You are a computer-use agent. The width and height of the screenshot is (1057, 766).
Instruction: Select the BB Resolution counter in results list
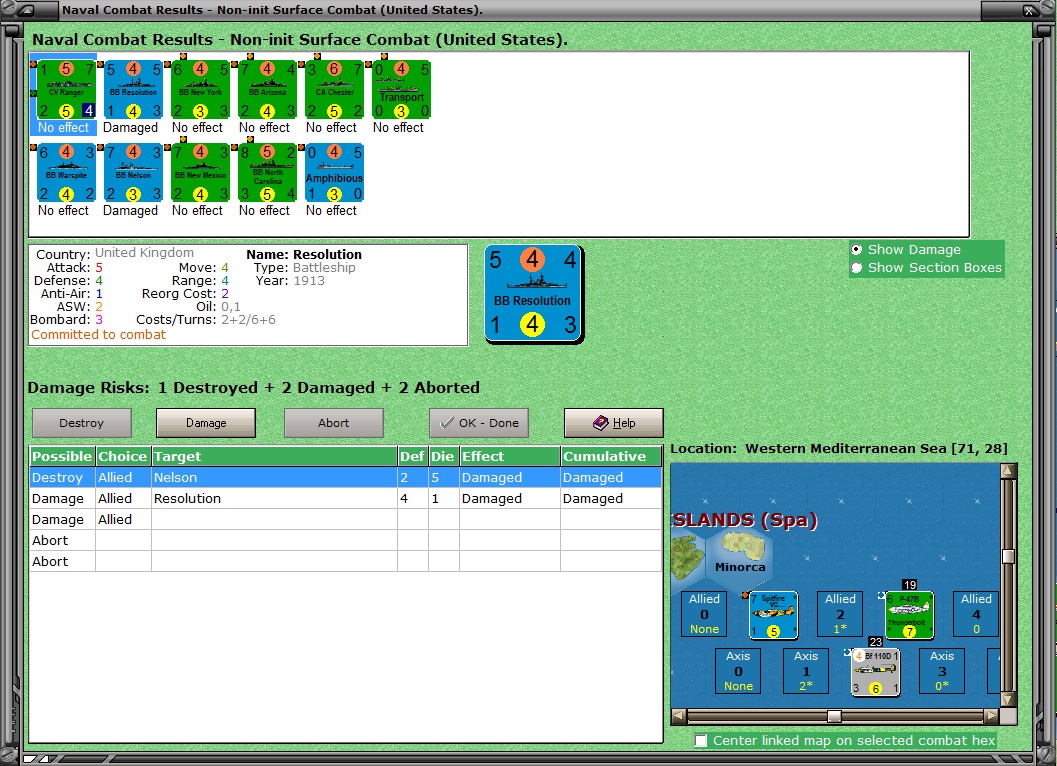point(133,89)
